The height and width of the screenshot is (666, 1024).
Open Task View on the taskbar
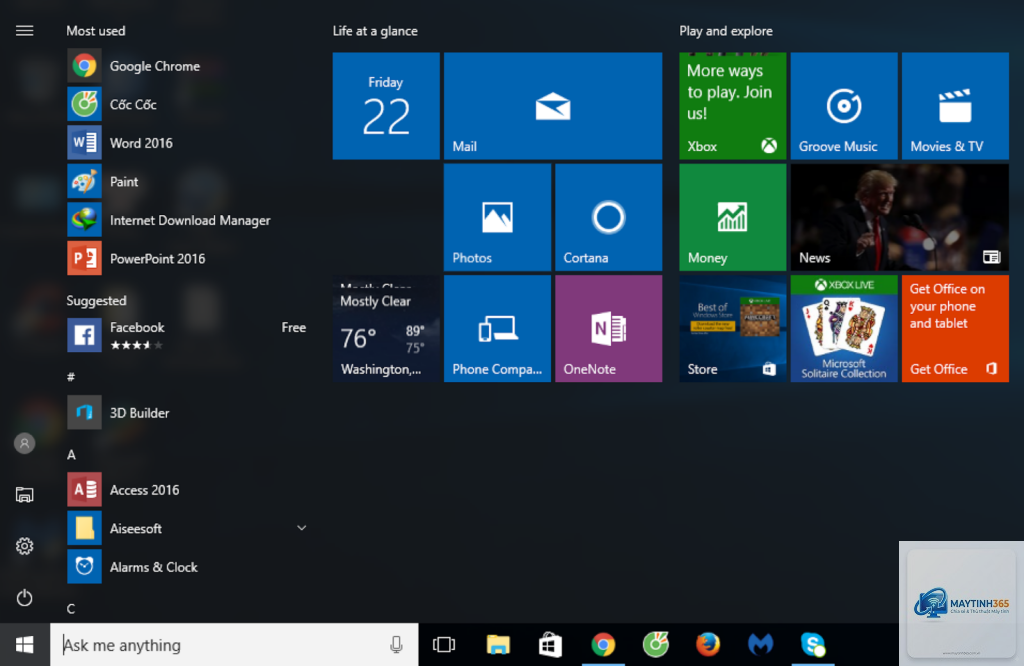(x=444, y=645)
